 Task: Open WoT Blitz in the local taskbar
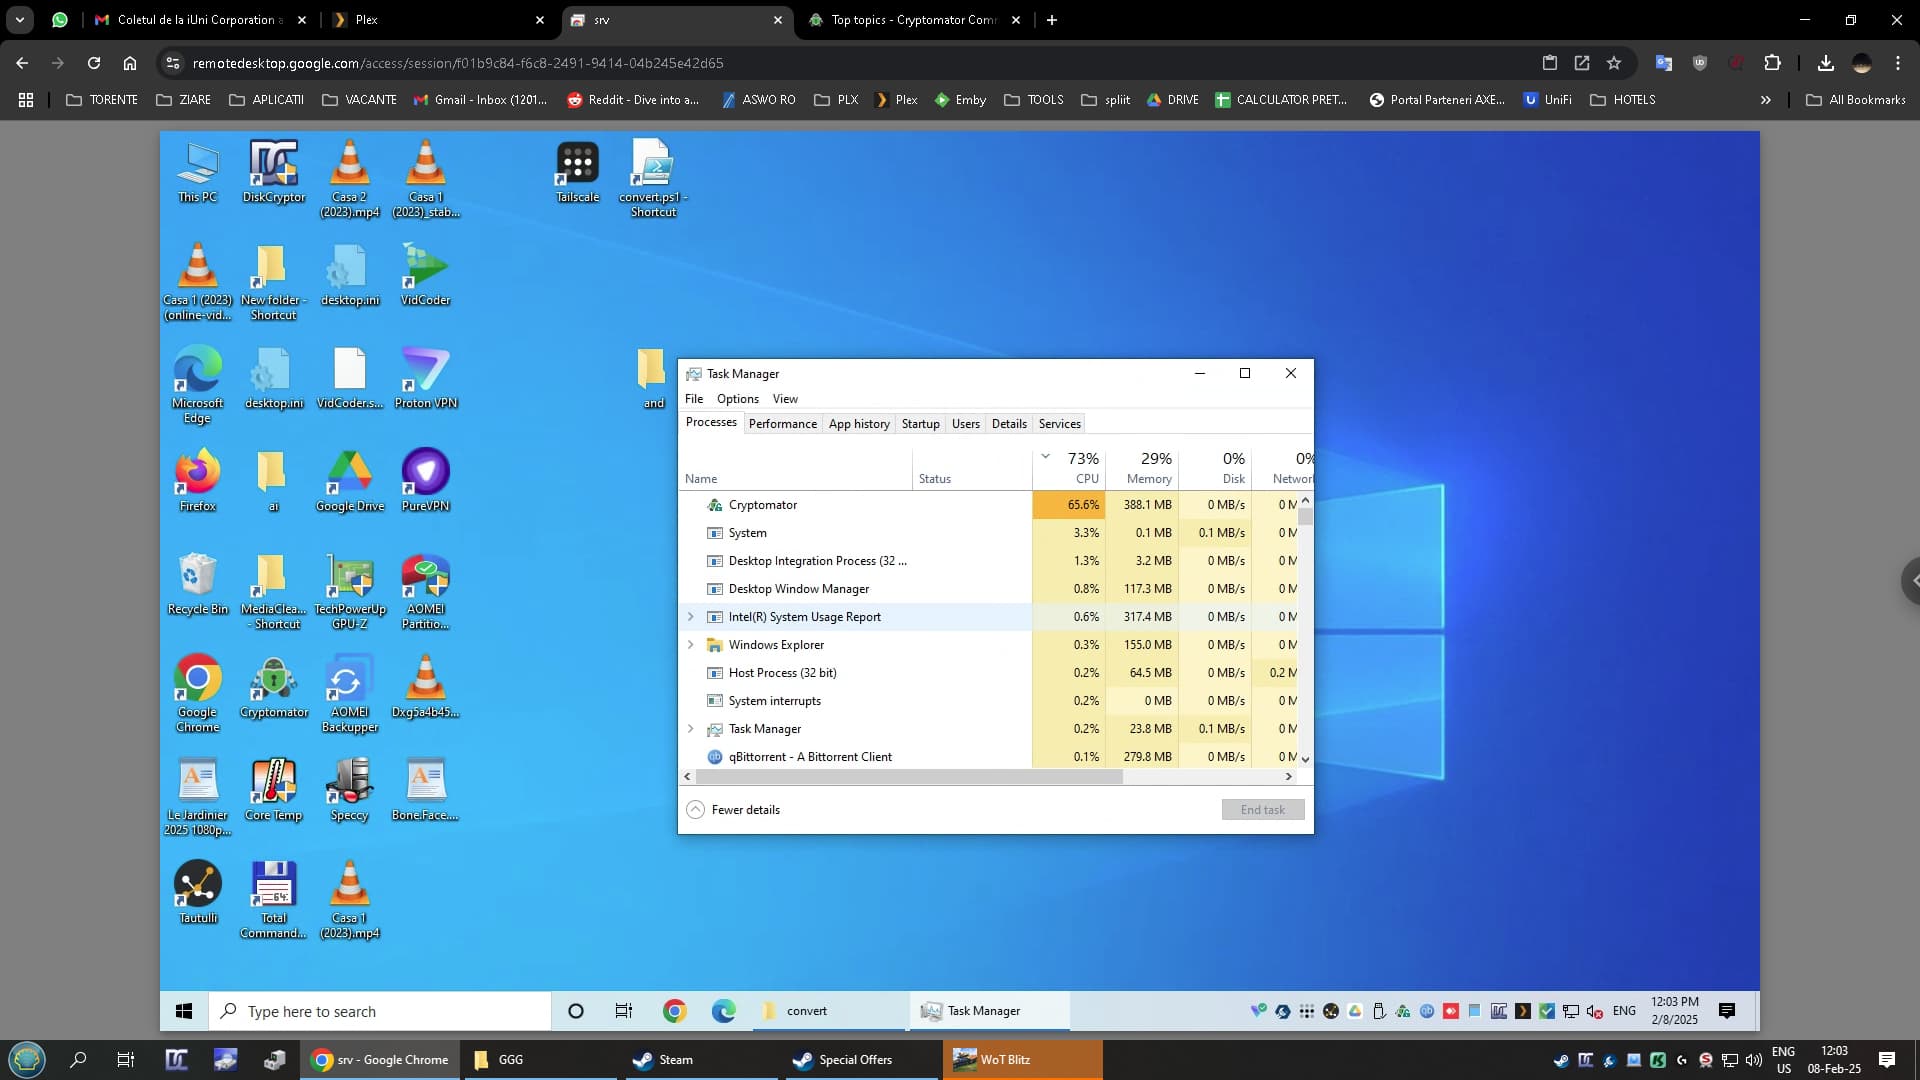pyautogui.click(x=1022, y=1060)
